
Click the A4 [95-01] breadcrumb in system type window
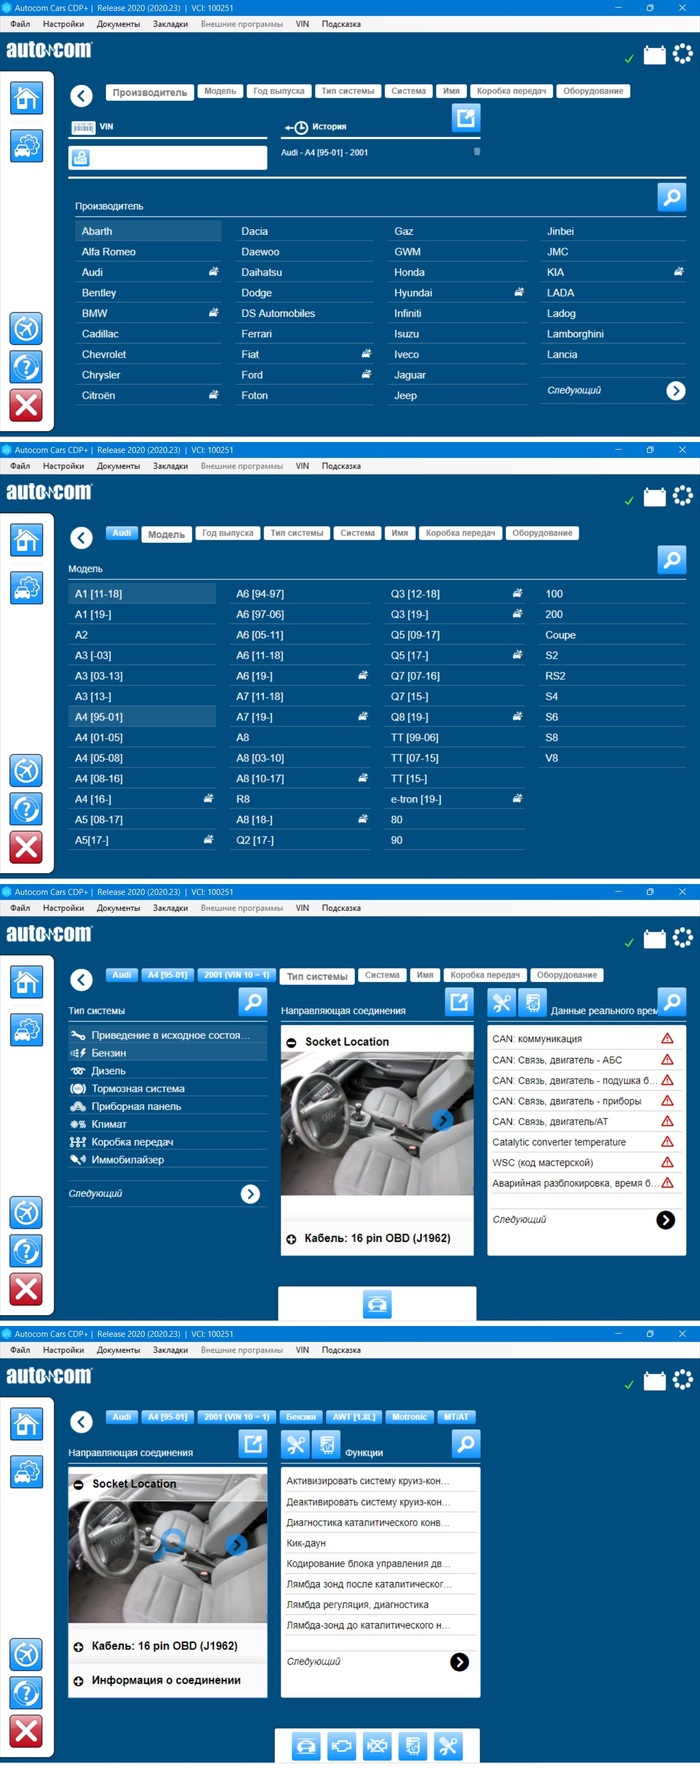(x=167, y=975)
